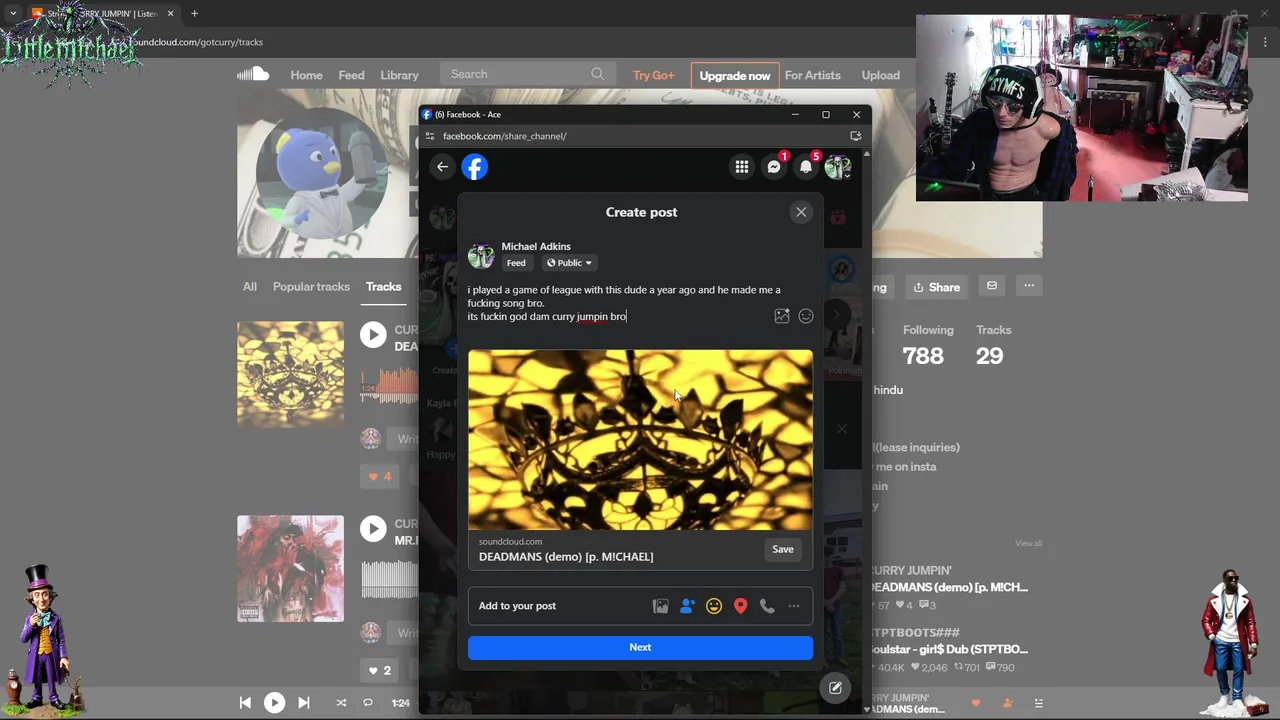
Task: Open SoundCloud Library tab
Action: coord(399,75)
